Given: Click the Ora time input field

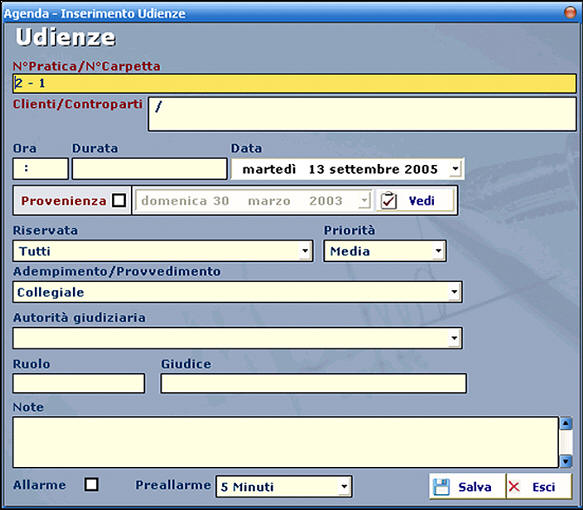Looking at the screenshot, I should (41, 169).
